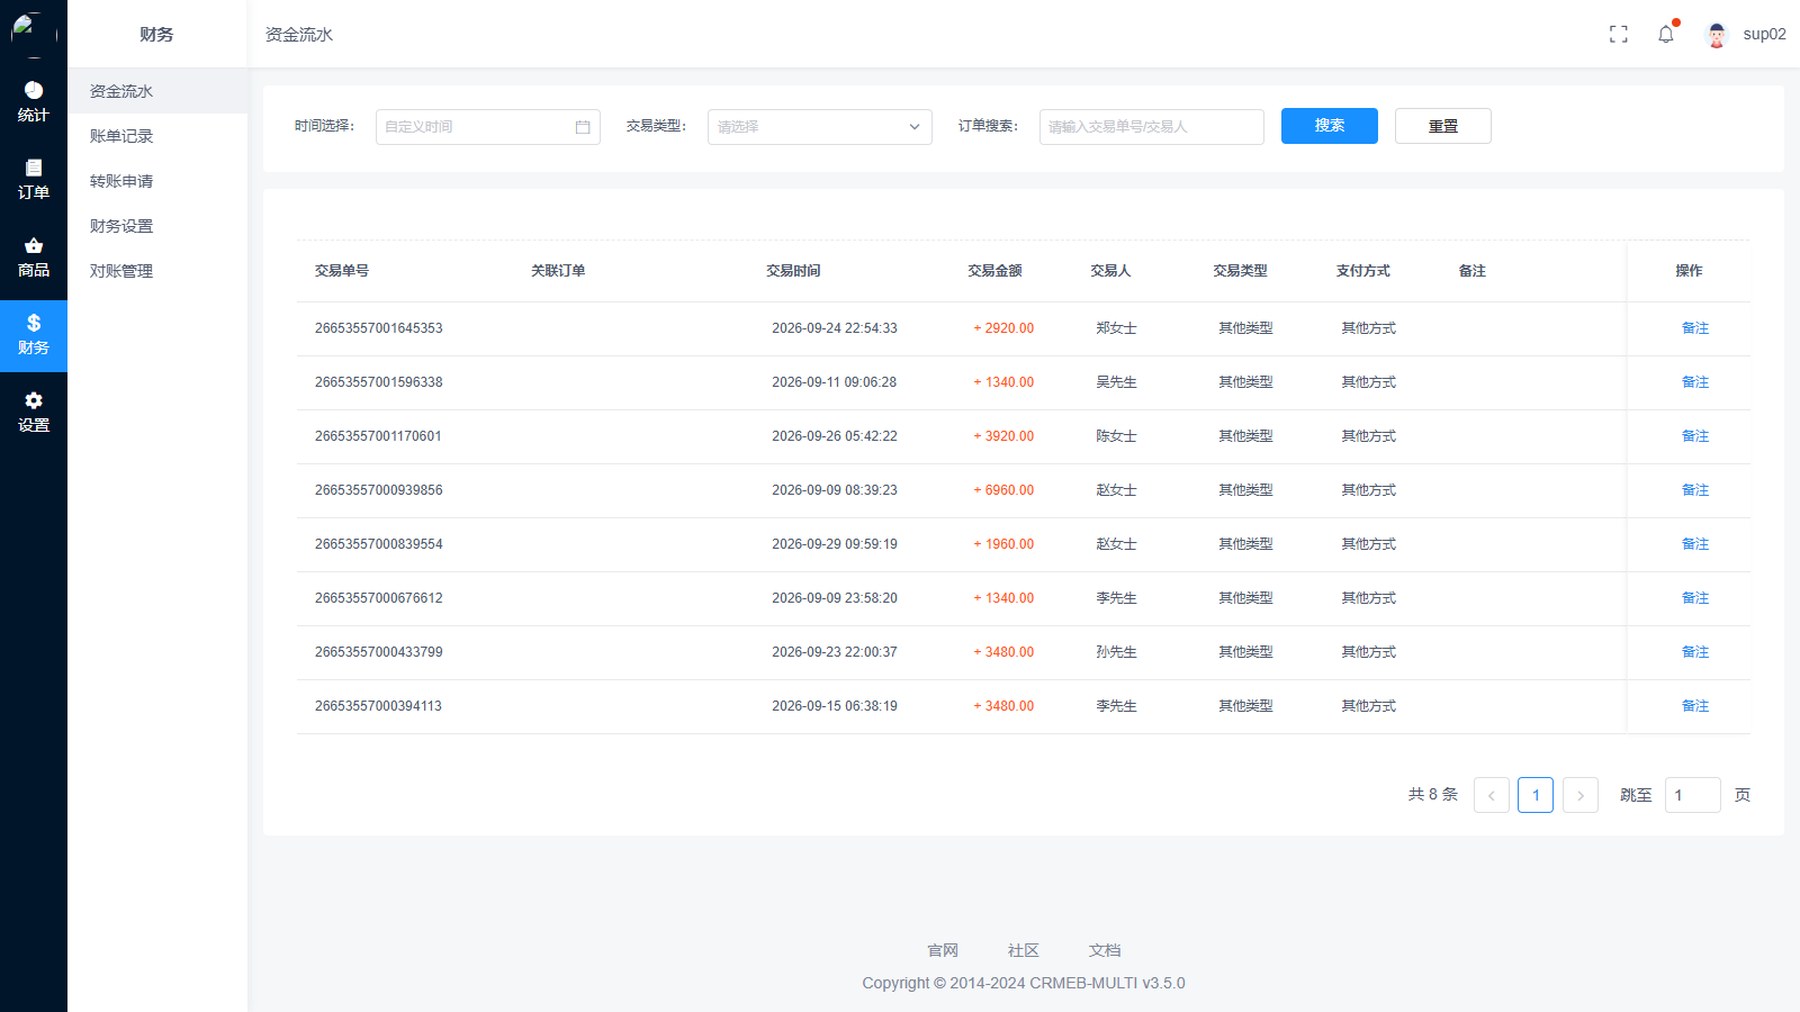Click the 搜索 search button
The height and width of the screenshot is (1012, 1800).
pyautogui.click(x=1329, y=126)
